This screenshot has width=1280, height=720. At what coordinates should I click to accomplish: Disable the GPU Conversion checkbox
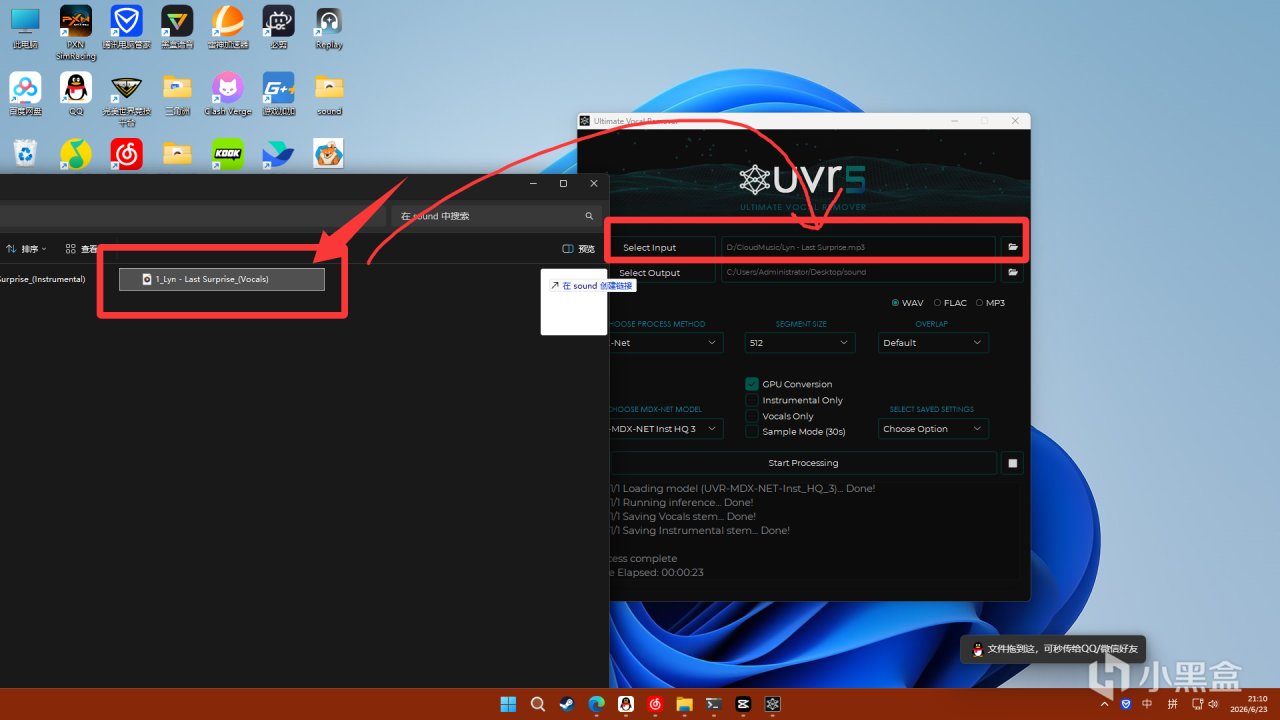[752, 384]
